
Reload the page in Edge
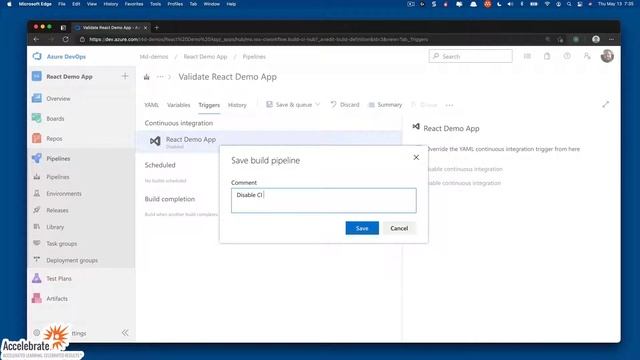click(x=66, y=40)
